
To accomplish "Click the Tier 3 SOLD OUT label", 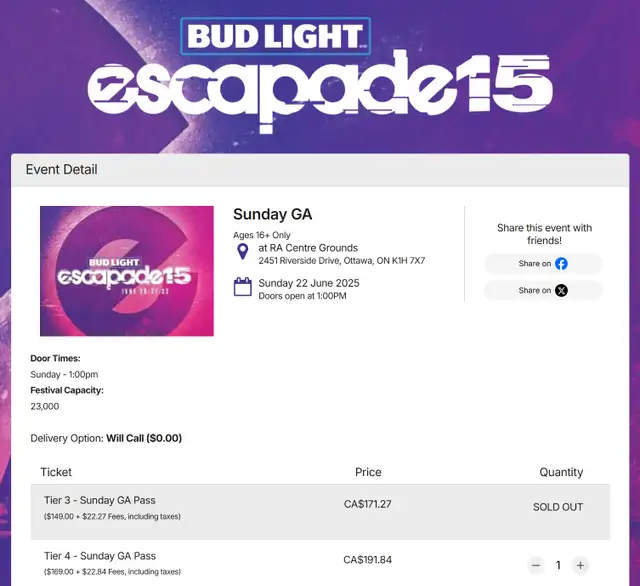I will [558, 507].
